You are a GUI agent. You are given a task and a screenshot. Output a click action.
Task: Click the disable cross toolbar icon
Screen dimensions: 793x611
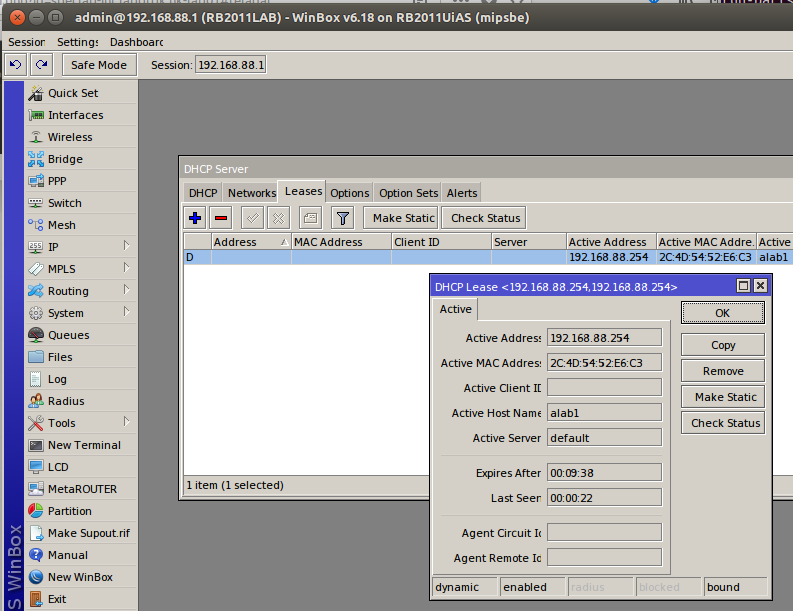(279, 218)
